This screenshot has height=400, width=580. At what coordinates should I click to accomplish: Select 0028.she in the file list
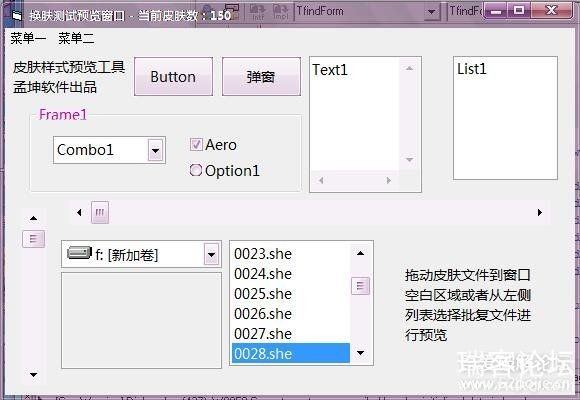tap(291, 353)
